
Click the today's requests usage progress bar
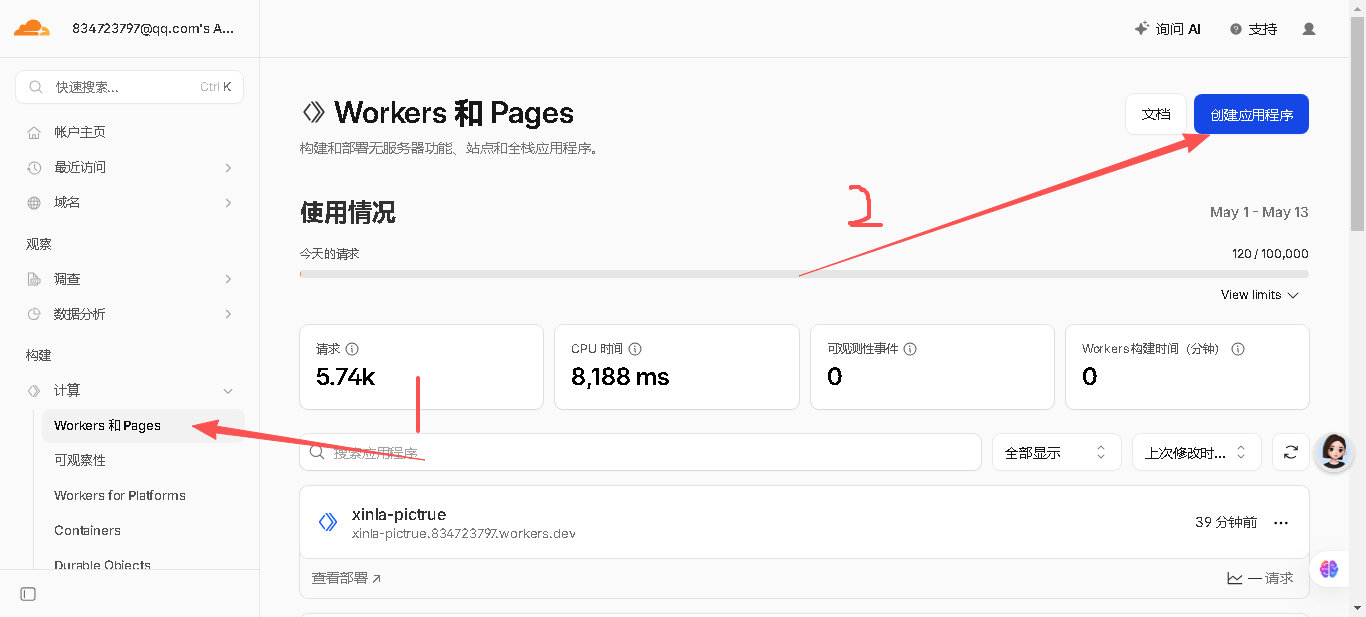(x=804, y=273)
